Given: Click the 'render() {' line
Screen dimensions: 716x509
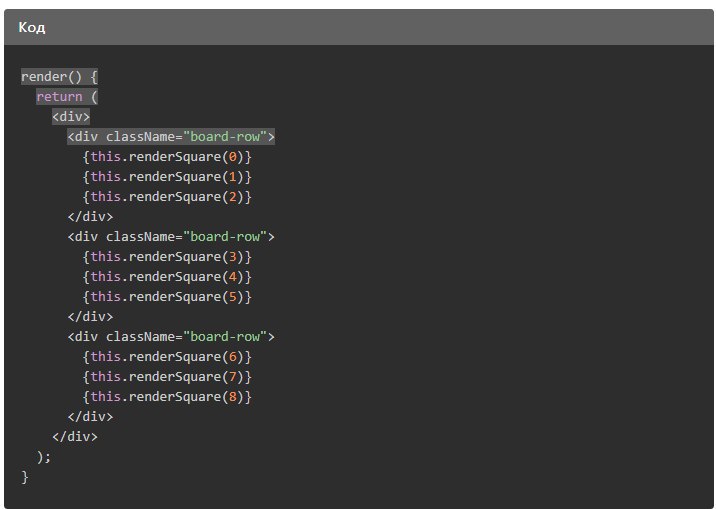Looking at the screenshot, I should [x=59, y=76].
